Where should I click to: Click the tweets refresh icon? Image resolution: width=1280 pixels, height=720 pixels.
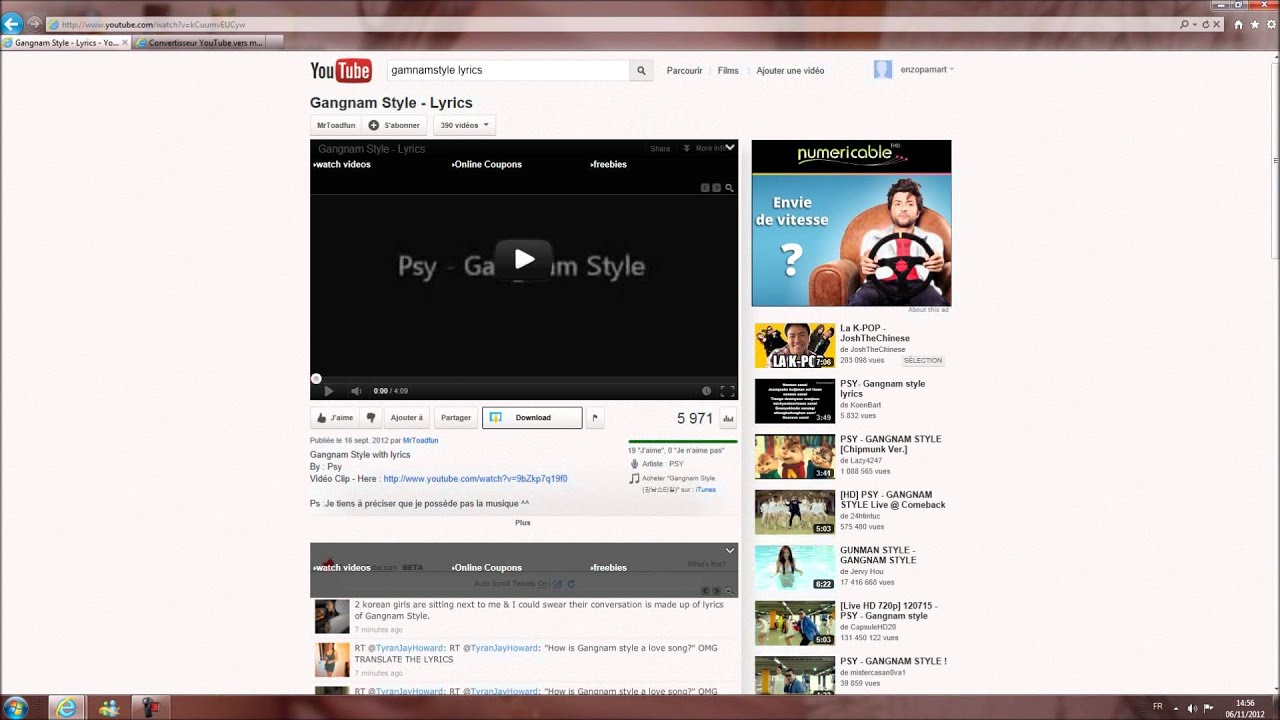tap(571, 583)
